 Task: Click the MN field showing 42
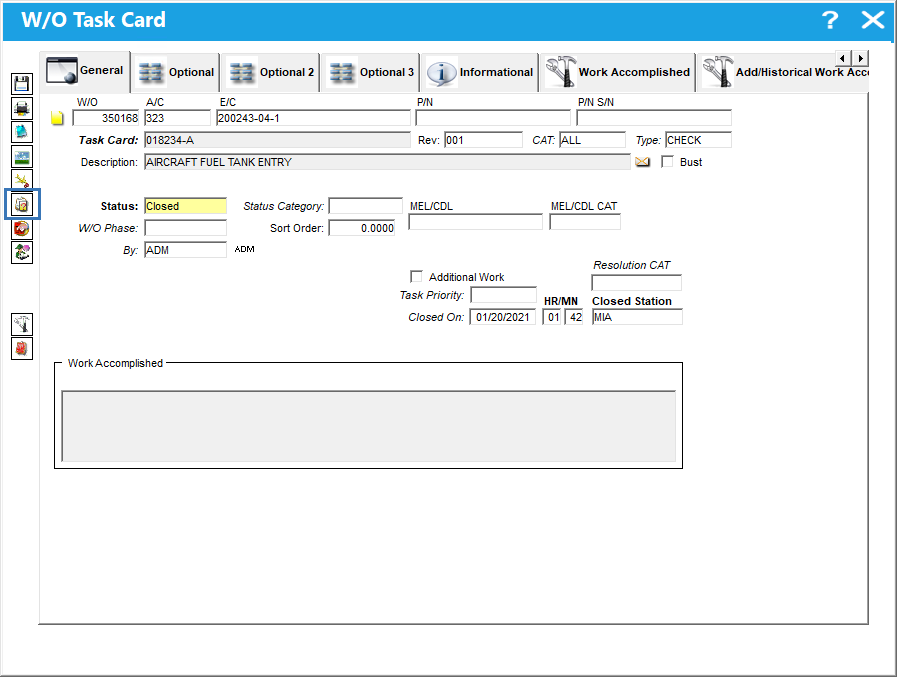point(574,317)
